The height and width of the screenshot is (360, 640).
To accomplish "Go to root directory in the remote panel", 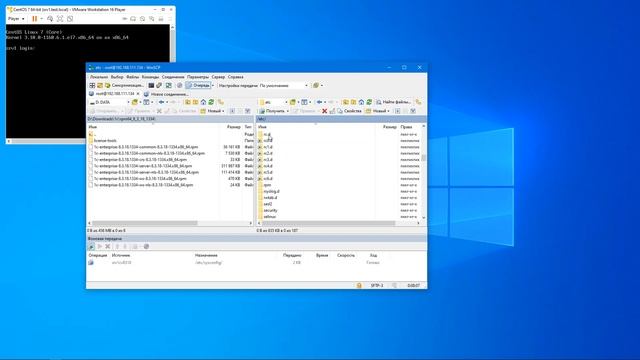I will coord(353,102).
